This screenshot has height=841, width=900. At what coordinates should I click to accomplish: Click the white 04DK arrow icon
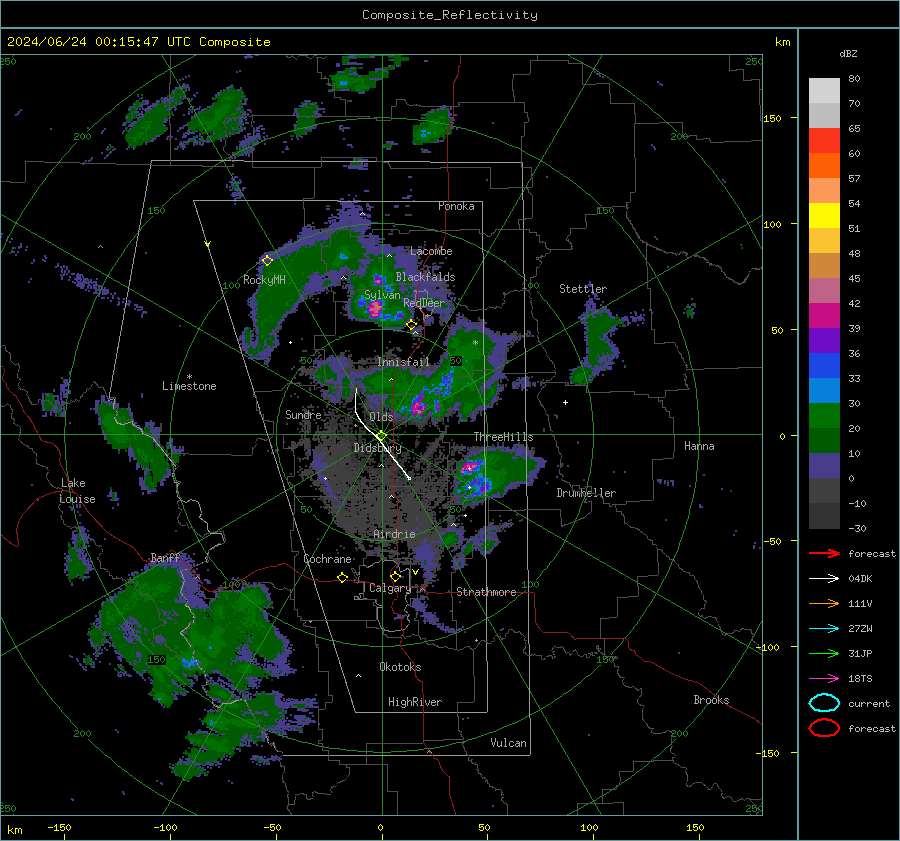pos(824,579)
